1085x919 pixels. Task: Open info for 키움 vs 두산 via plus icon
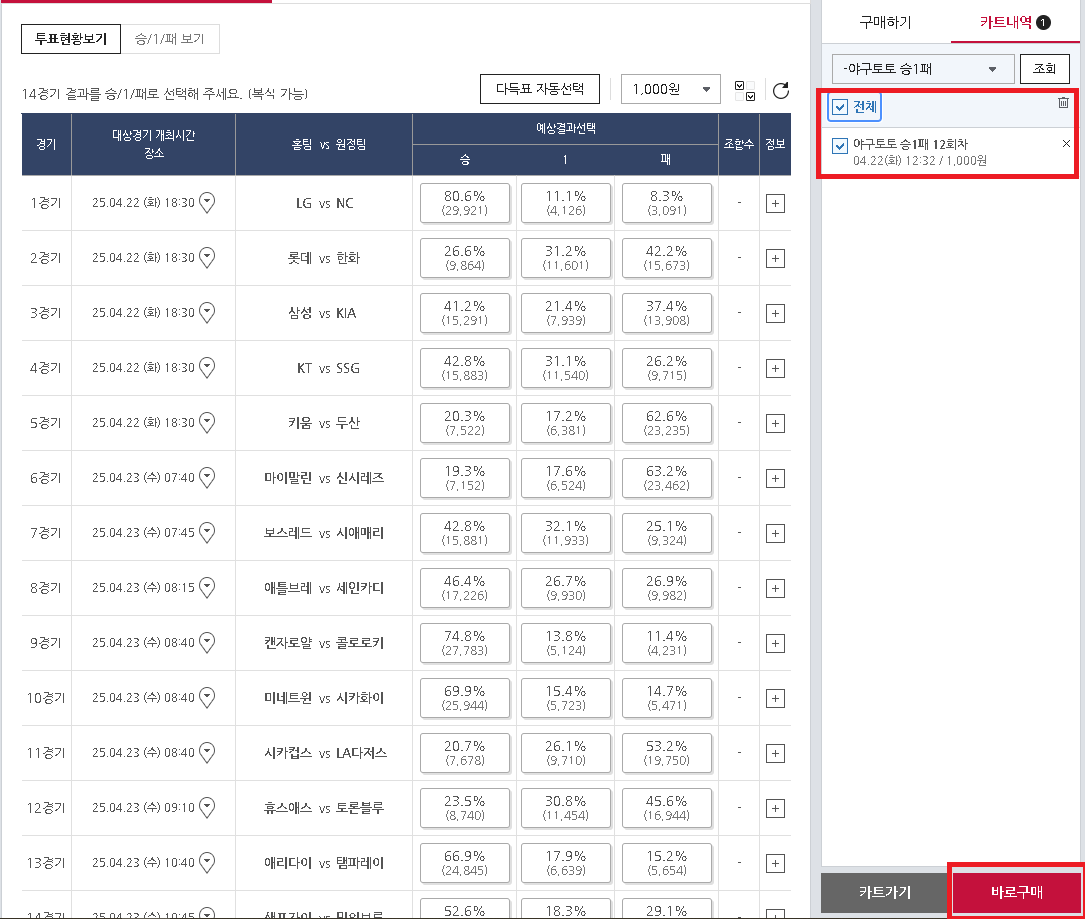click(775, 423)
